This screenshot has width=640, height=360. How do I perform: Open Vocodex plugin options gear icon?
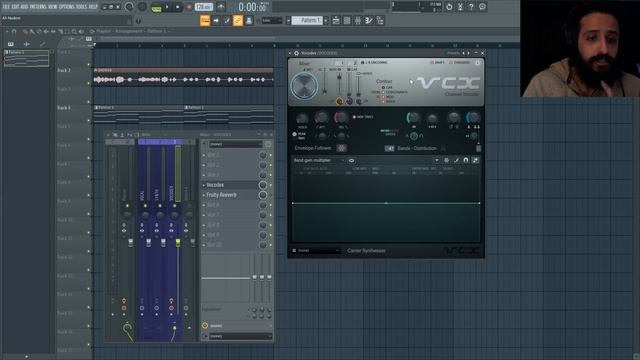pos(296,53)
